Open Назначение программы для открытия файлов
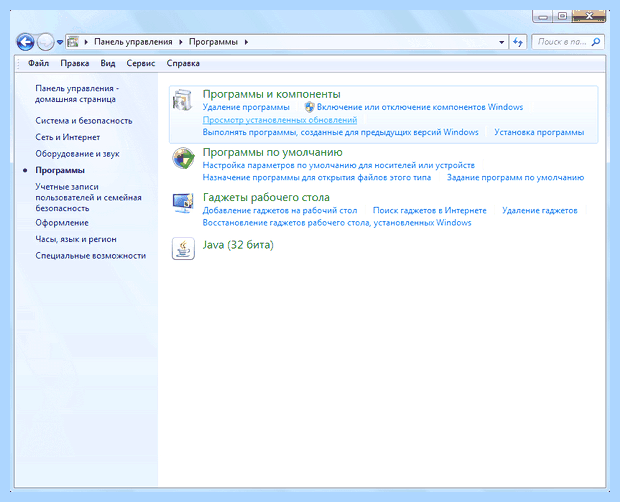 tap(317, 177)
